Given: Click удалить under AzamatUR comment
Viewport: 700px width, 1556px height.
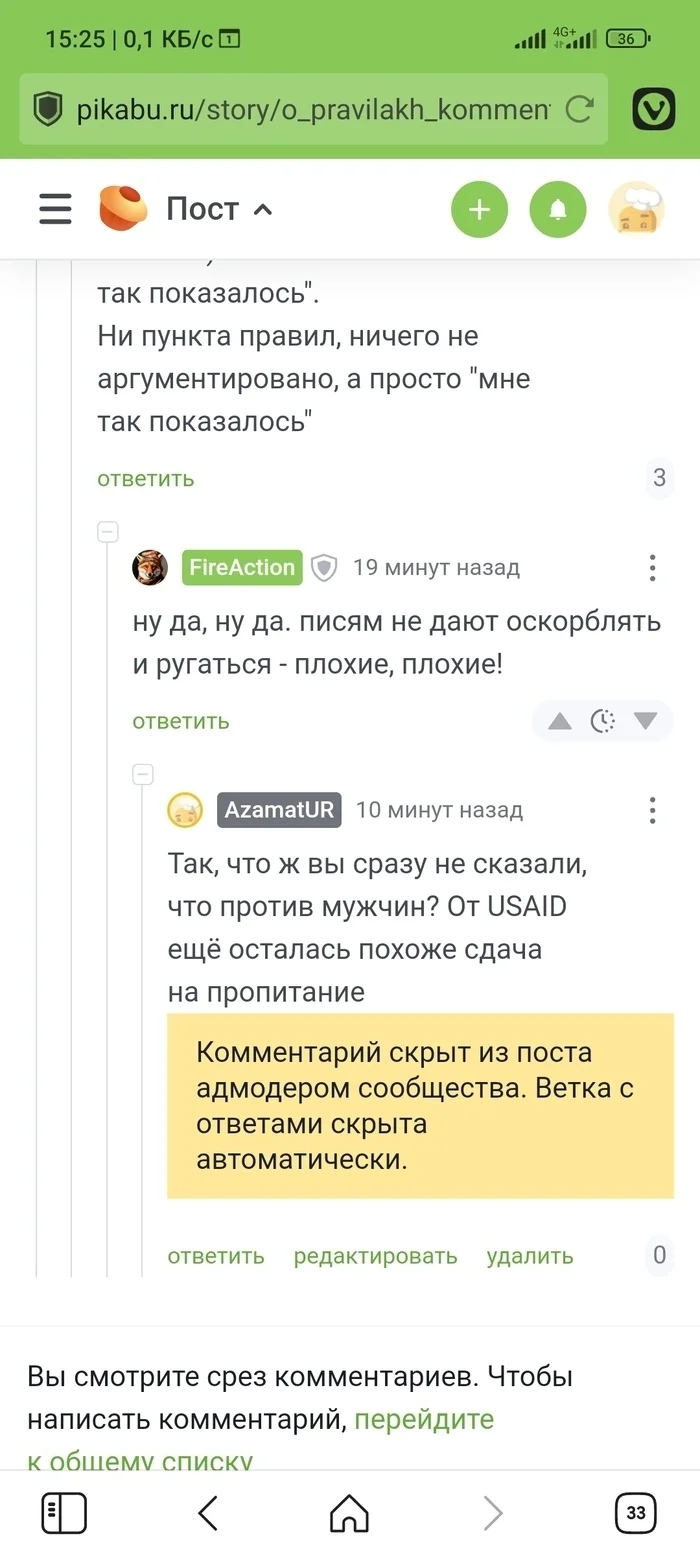Looking at the screenshot, I should click(x=530, y=1256).
